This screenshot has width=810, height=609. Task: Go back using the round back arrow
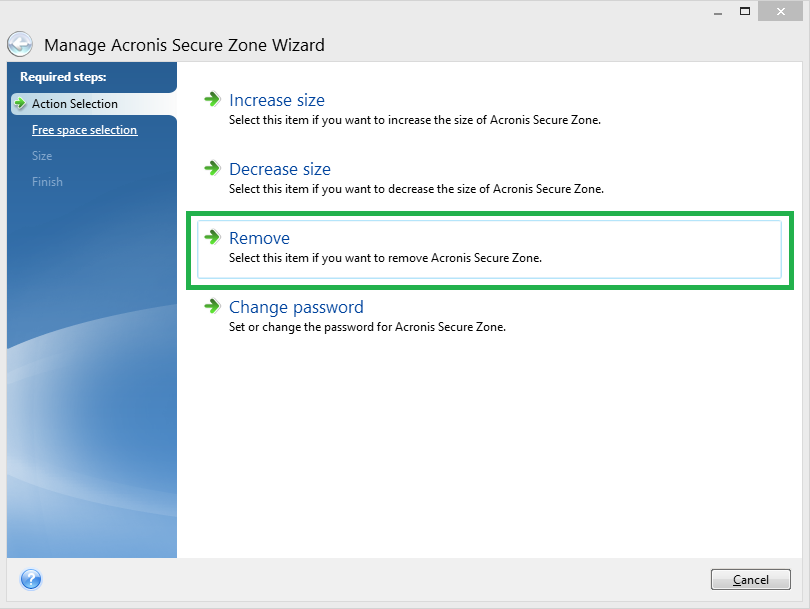click(x=20, y=44)
